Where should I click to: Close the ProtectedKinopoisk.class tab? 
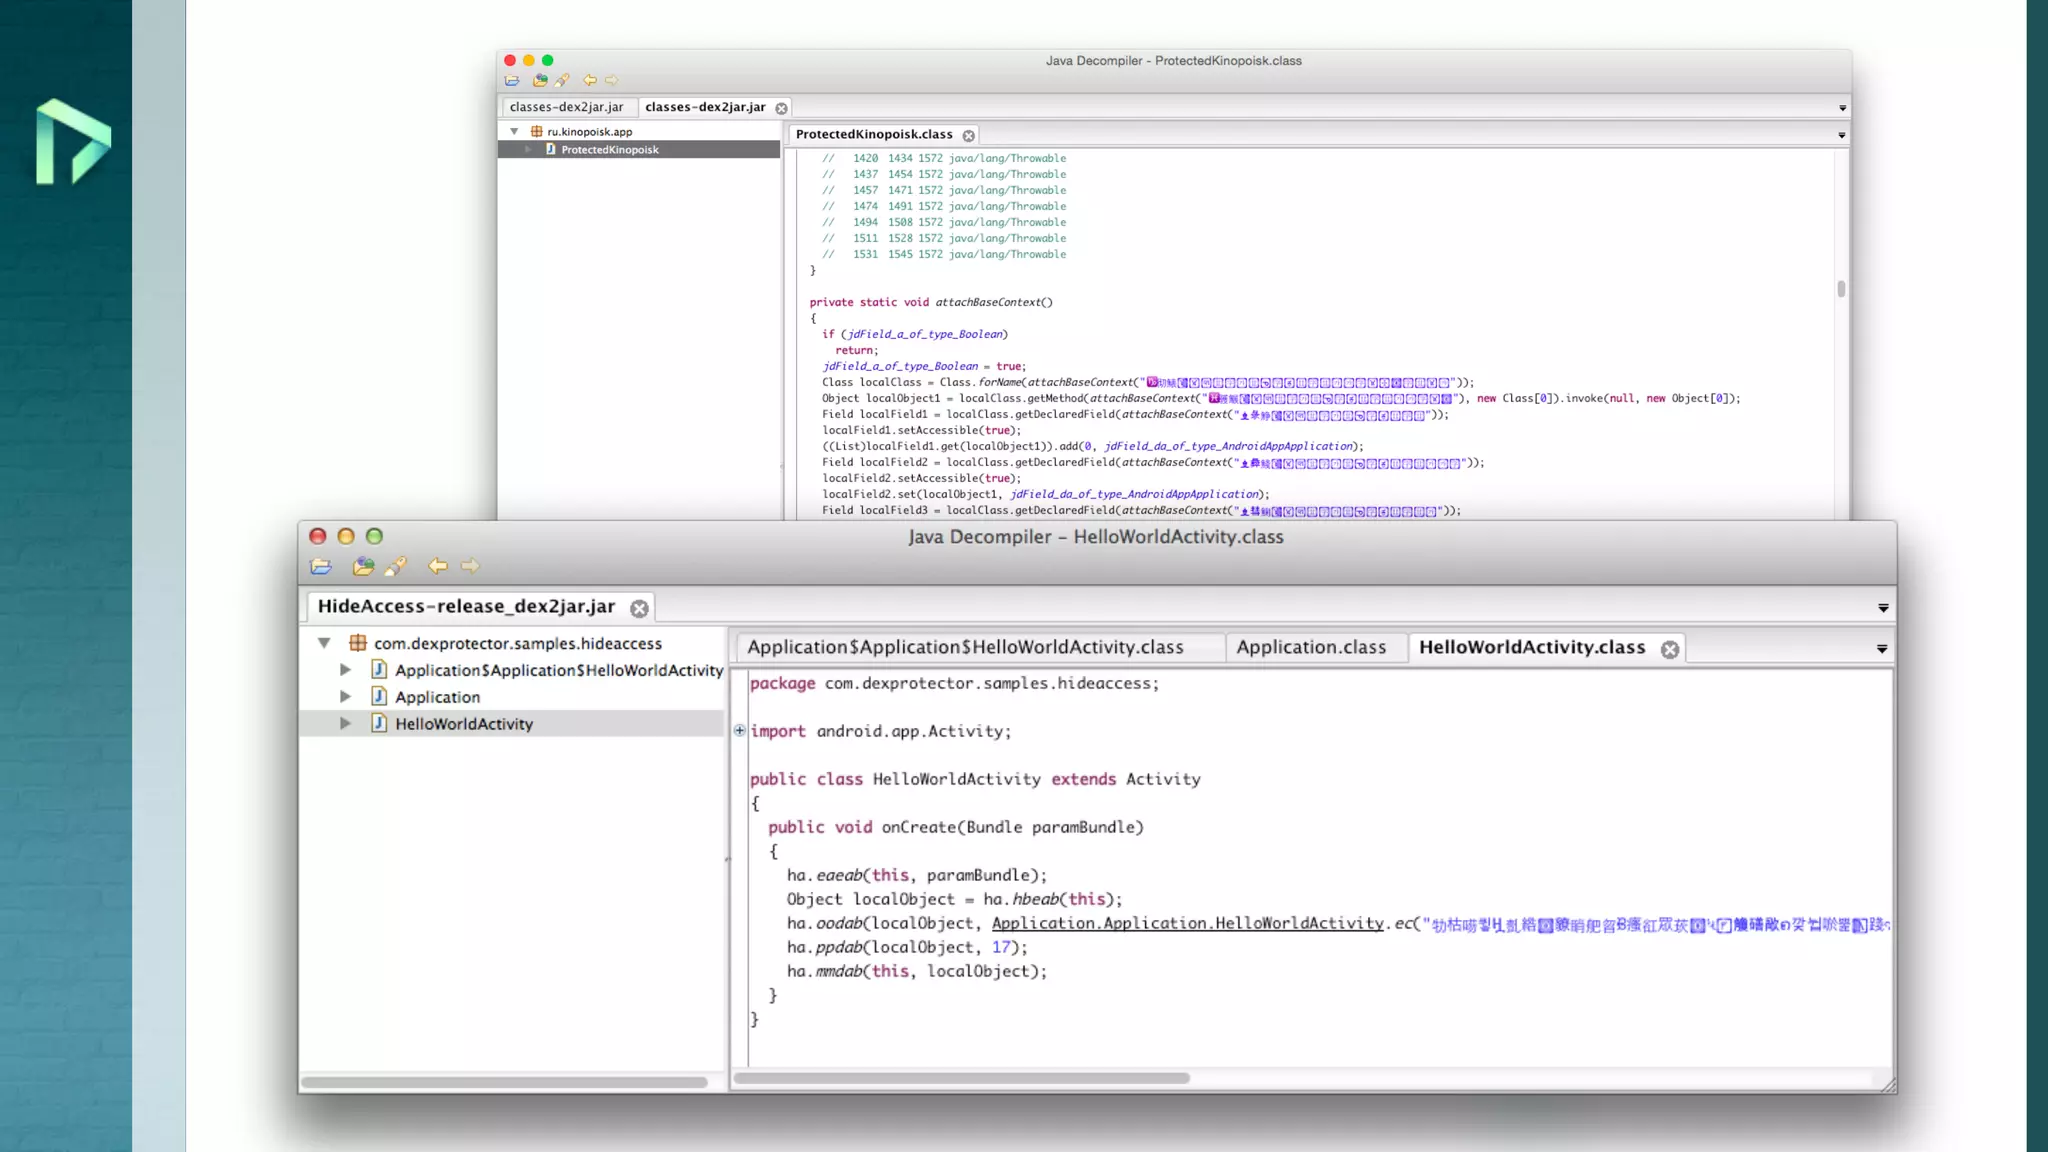tap(968, 135)
